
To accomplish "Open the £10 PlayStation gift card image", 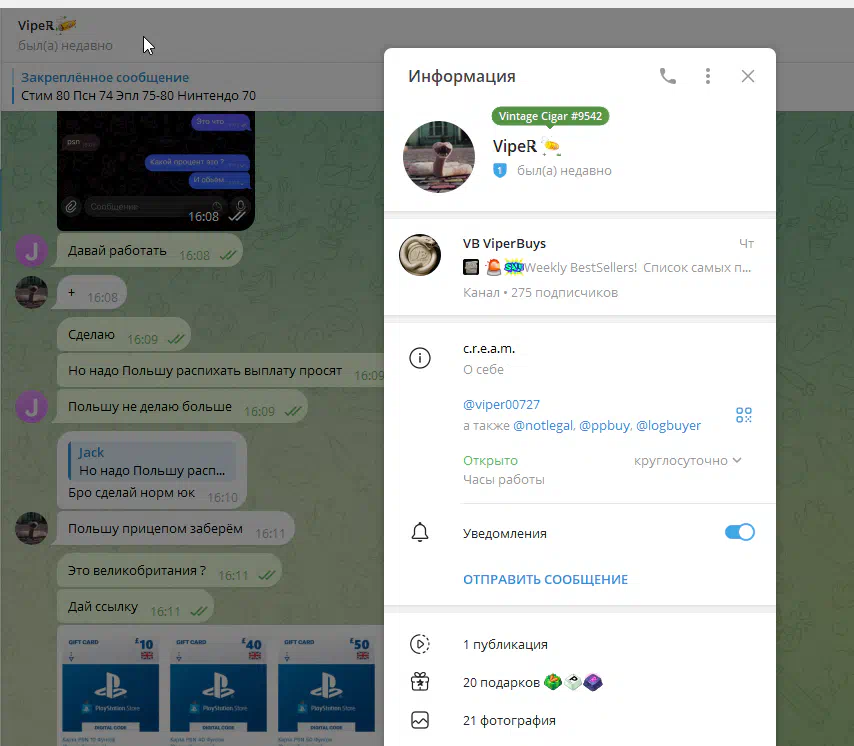I will pyautogui.click(x=110, y=690).
